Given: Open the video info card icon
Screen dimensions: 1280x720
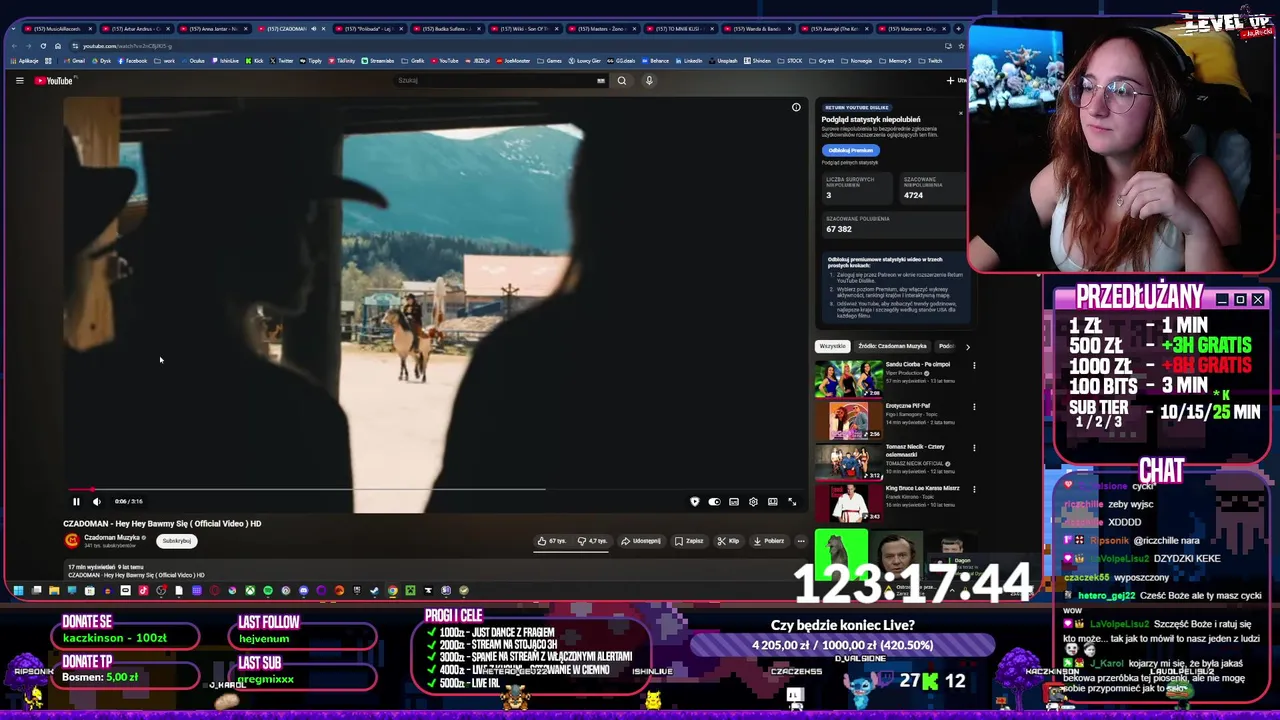Looking at the screenshot, I should coord(796,107).
